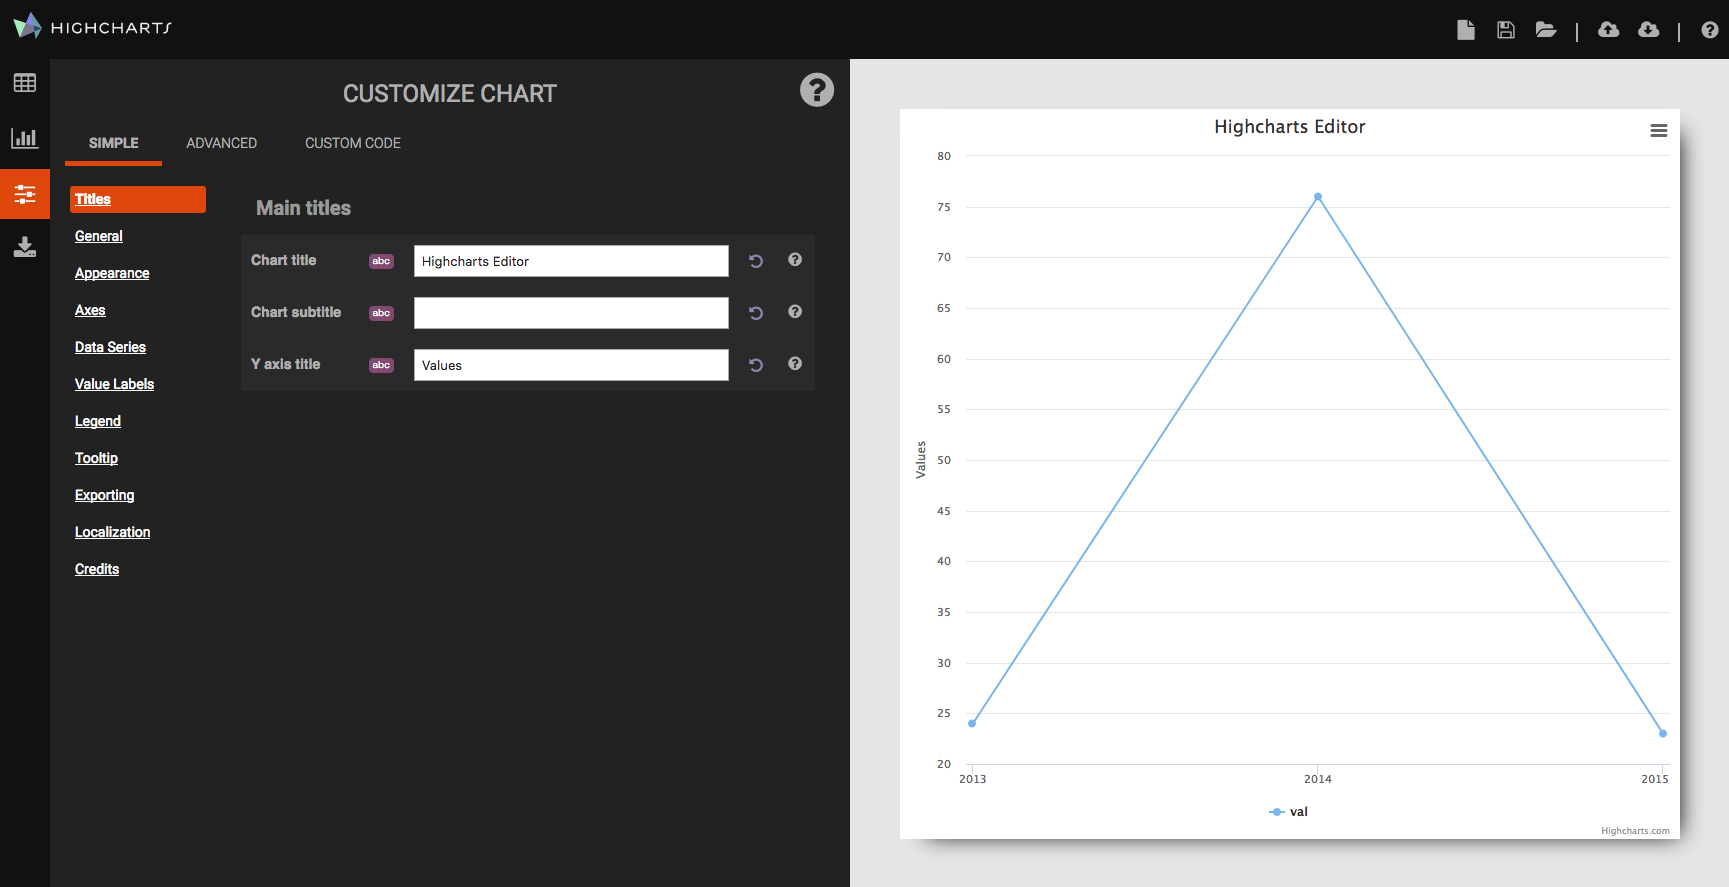The image size is (1729, 887).
Task: Click the save floppy disk icon
Action: click(x=1506, y=30)
